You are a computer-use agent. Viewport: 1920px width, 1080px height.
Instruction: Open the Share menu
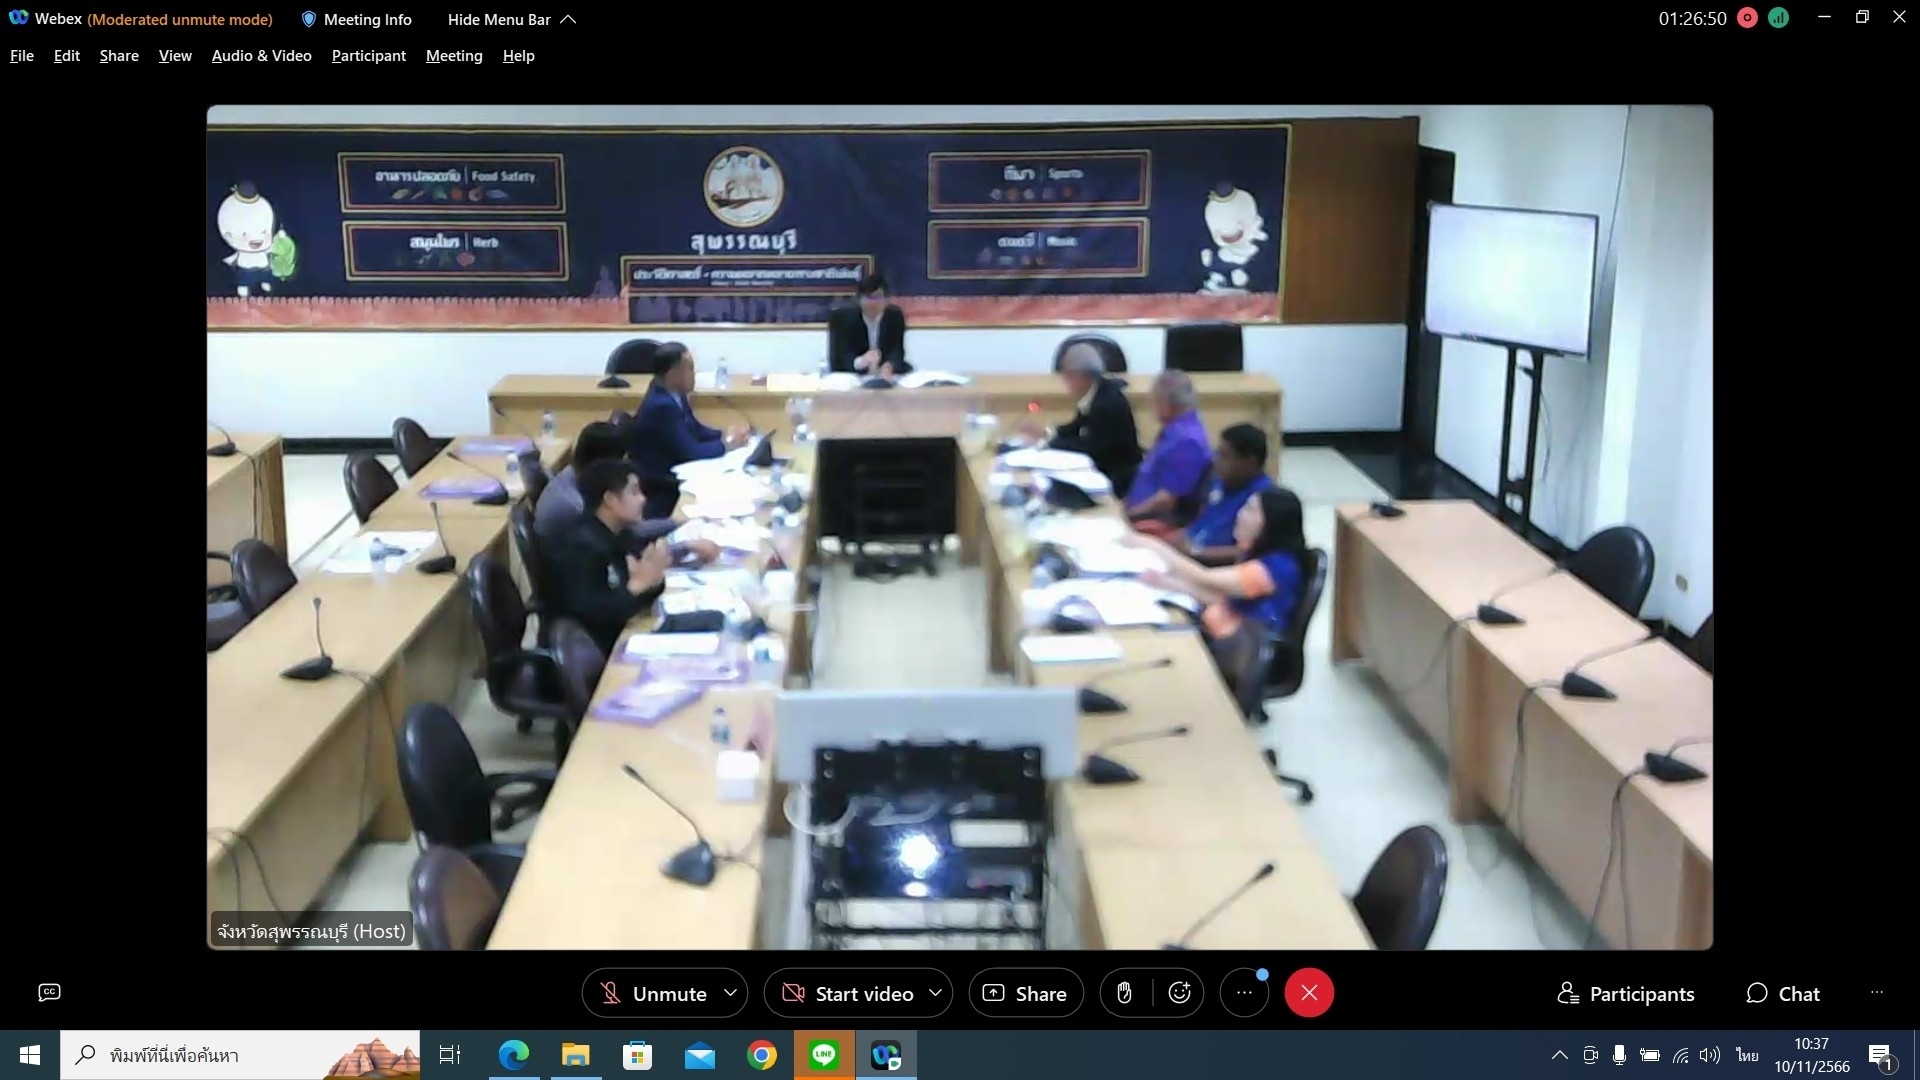tap(119, 56)
